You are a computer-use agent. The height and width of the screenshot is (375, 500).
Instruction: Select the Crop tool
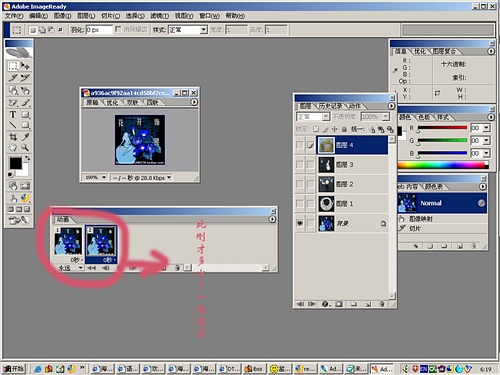[13, 137]
